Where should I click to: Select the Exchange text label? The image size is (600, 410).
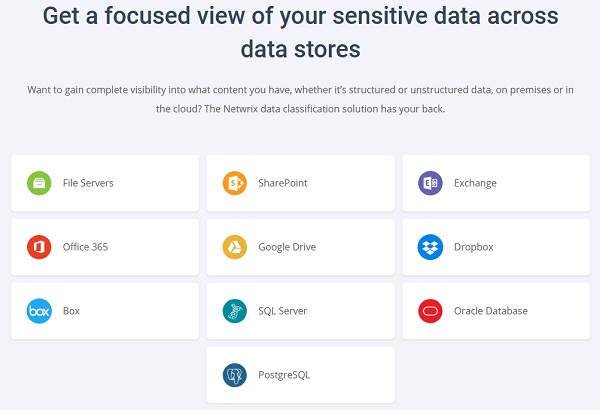click(x=475, y=183)
